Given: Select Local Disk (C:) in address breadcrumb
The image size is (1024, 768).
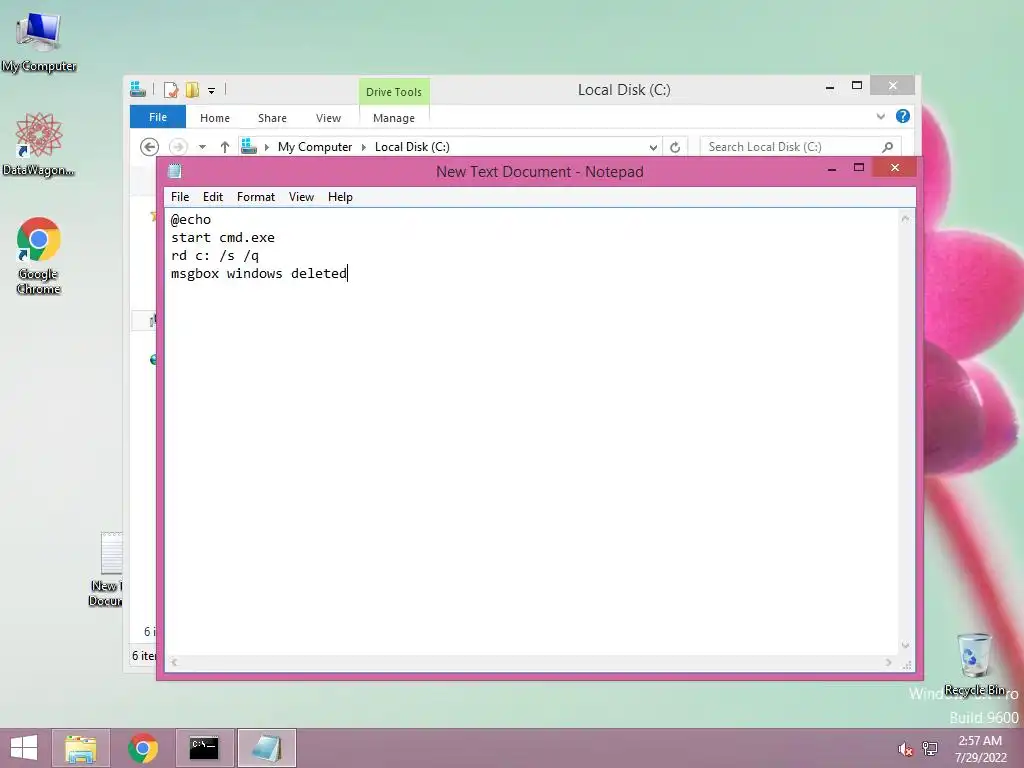Looking at the screenshot, I should tap(412, 147).
